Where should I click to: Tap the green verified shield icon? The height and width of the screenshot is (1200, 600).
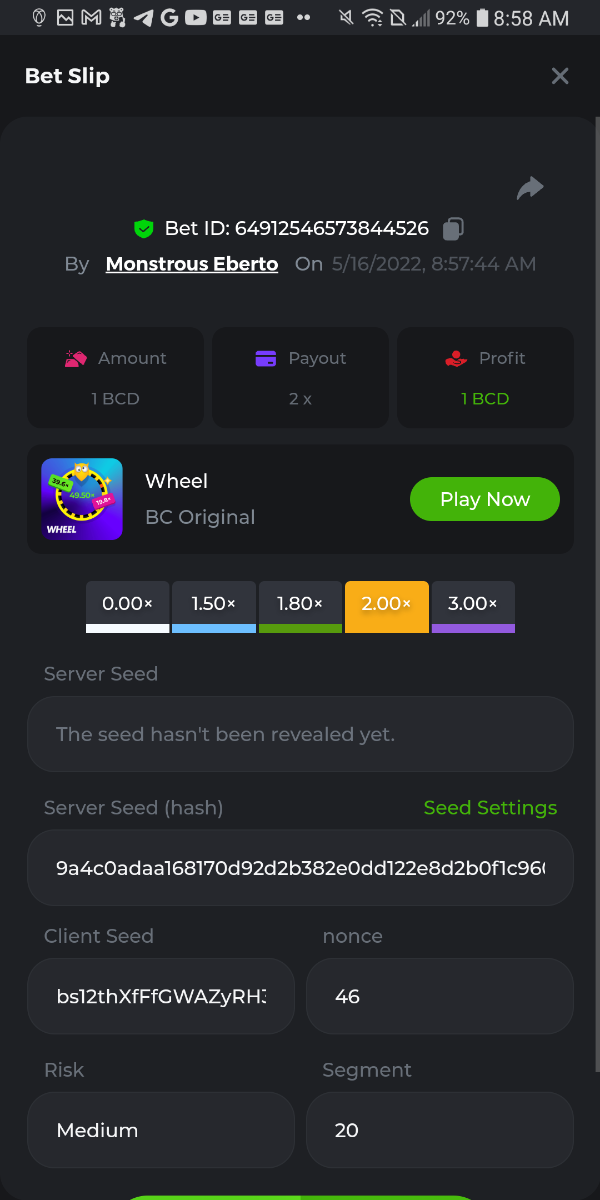(x=144, y=229)
